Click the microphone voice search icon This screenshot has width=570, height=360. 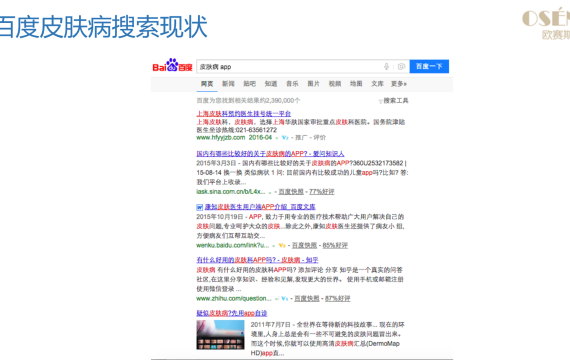[386, 66]
